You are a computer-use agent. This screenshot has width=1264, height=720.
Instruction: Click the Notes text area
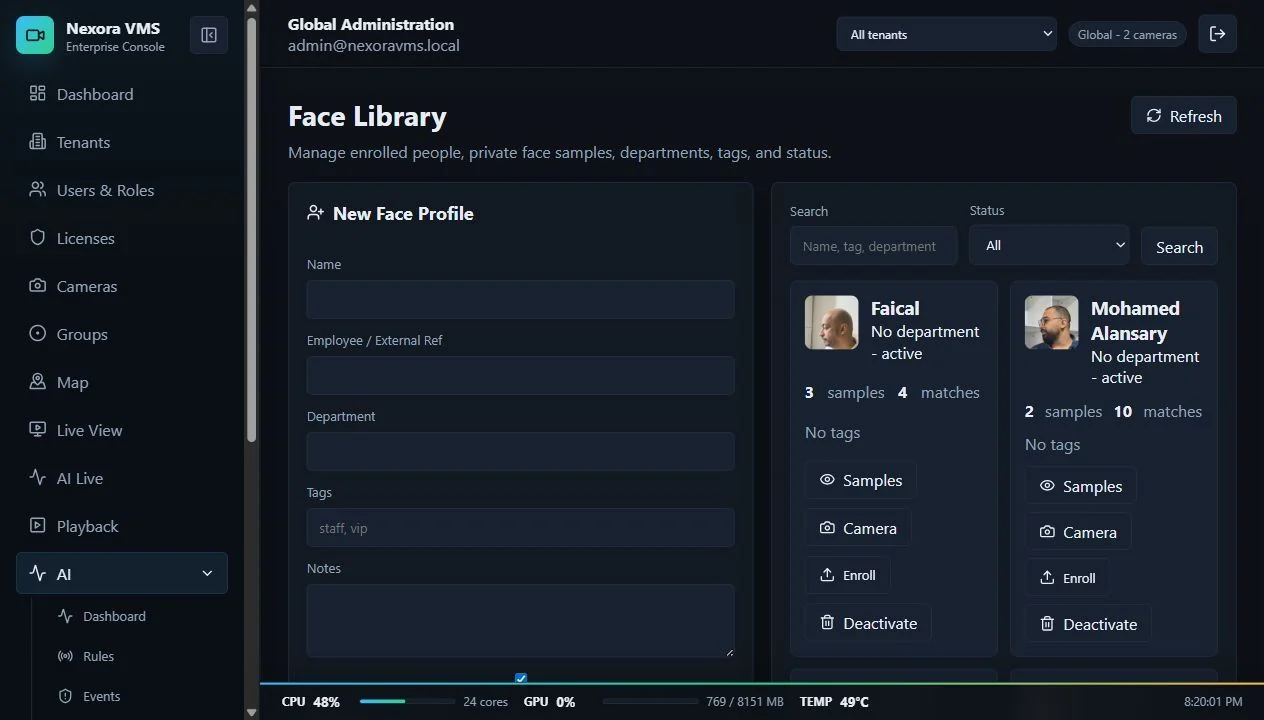tap(520, 621)
